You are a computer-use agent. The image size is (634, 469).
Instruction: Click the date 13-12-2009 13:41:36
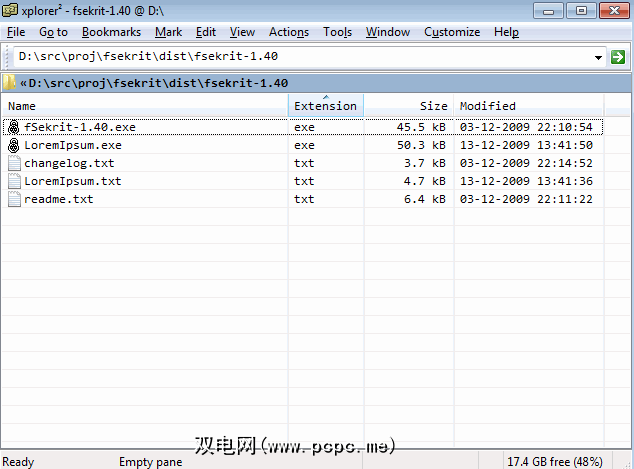coord(526,181)
